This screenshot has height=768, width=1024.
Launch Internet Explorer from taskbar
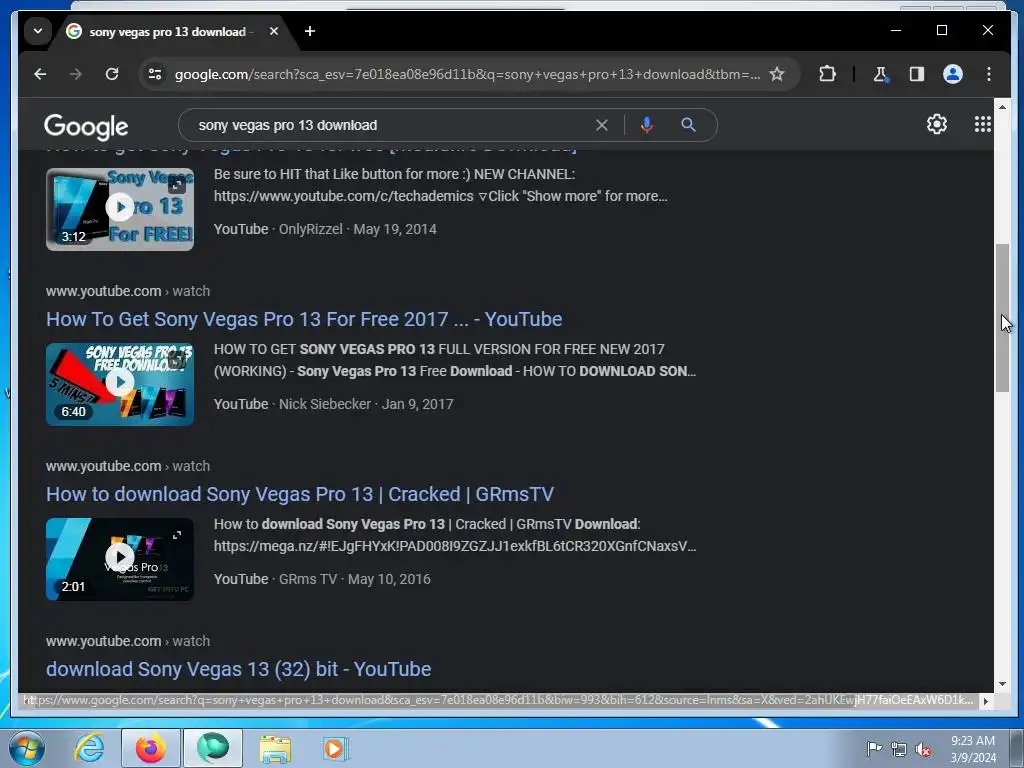click(x=89, y=748)
